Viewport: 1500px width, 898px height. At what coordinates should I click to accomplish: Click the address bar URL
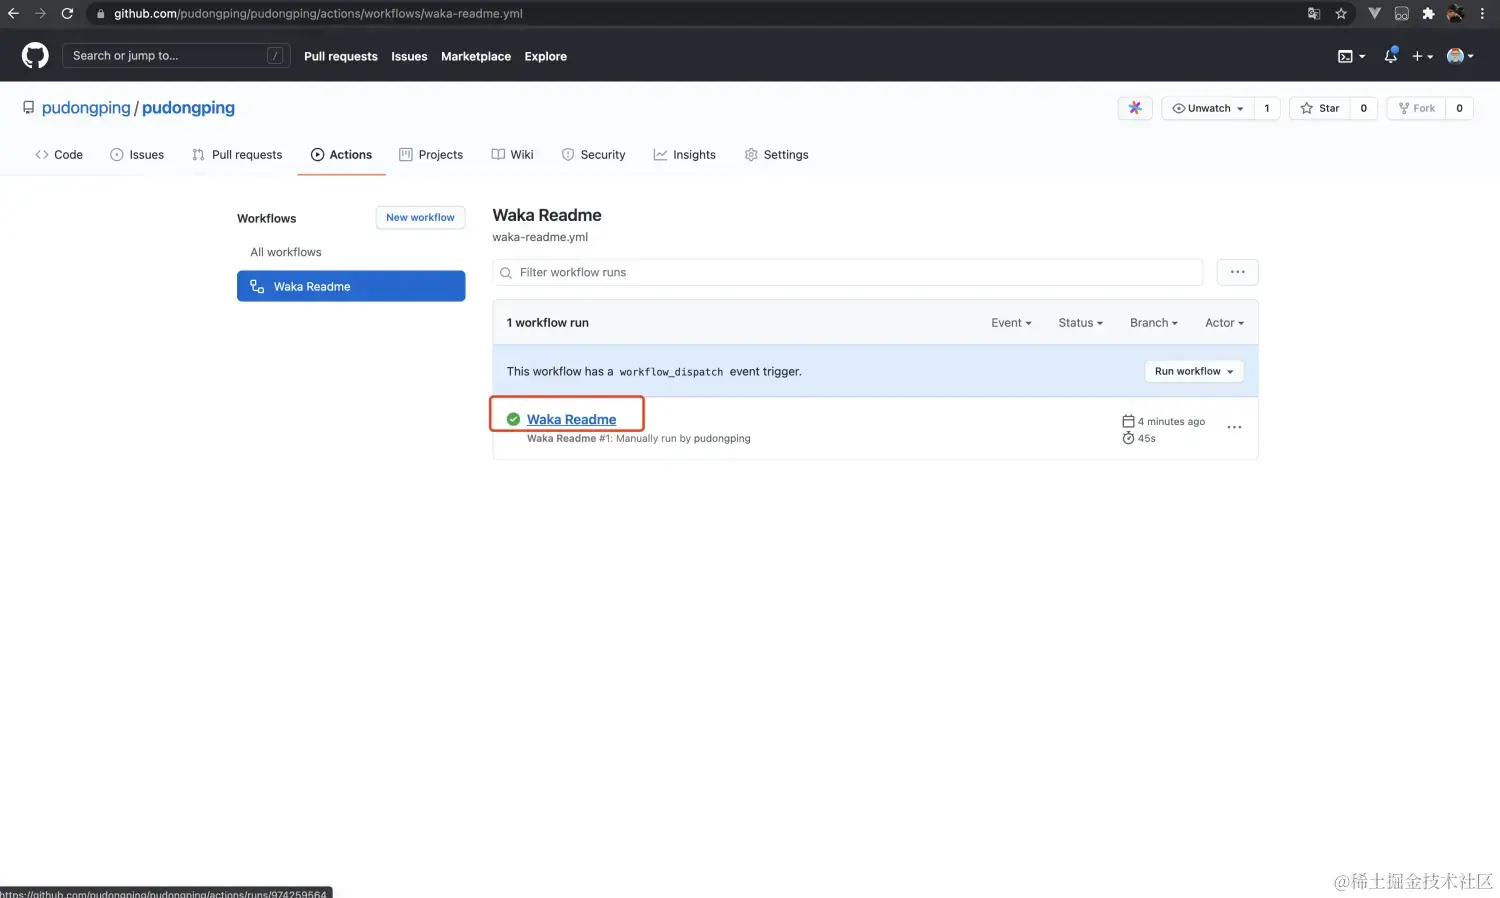(318, 13)
